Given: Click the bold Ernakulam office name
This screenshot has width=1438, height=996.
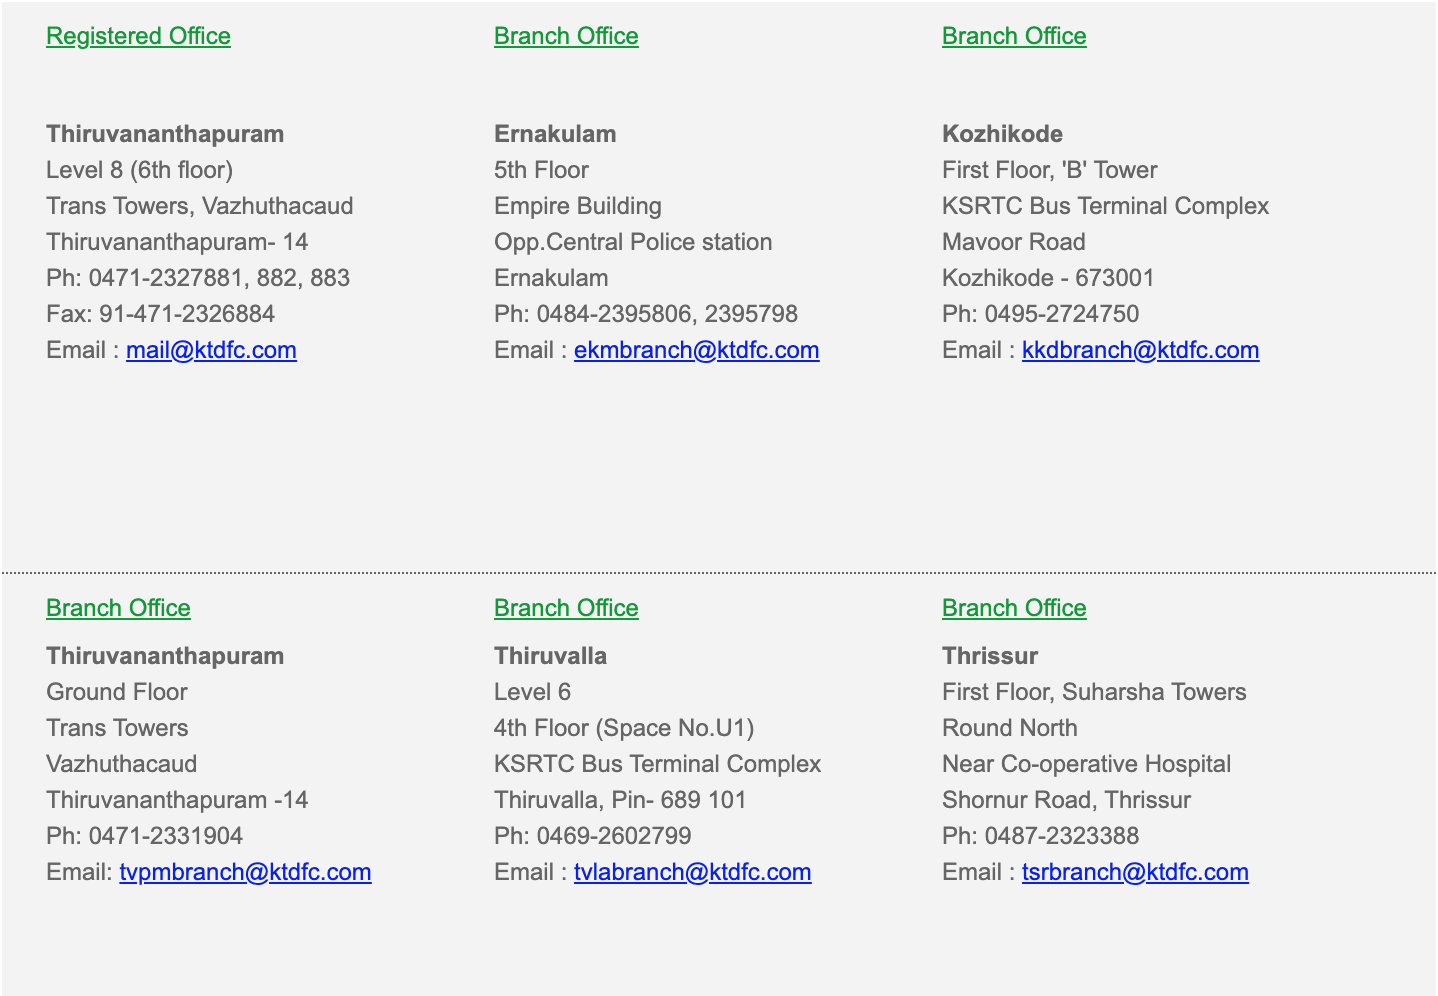Looking at the screenshot, I should click(555, 134).
